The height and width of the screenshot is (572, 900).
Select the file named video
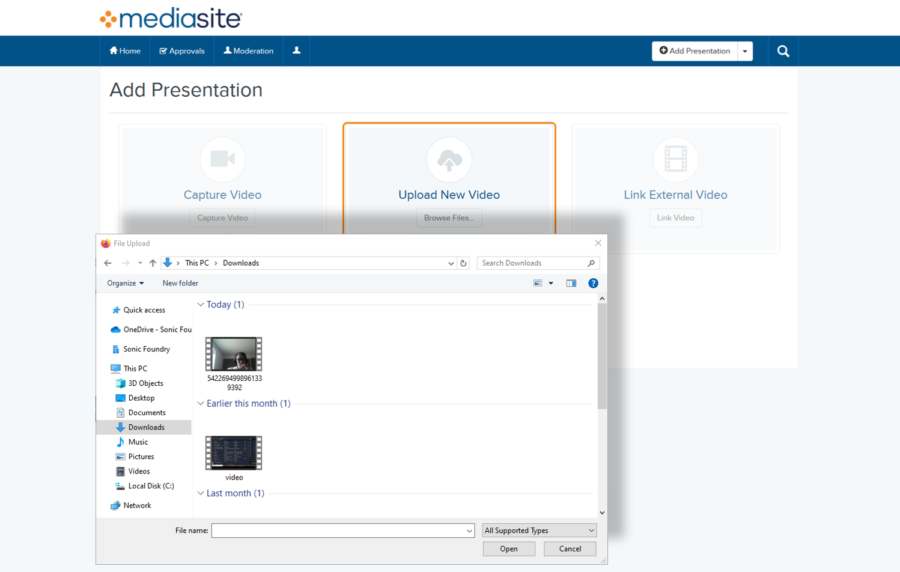click(x=234, y=458)
